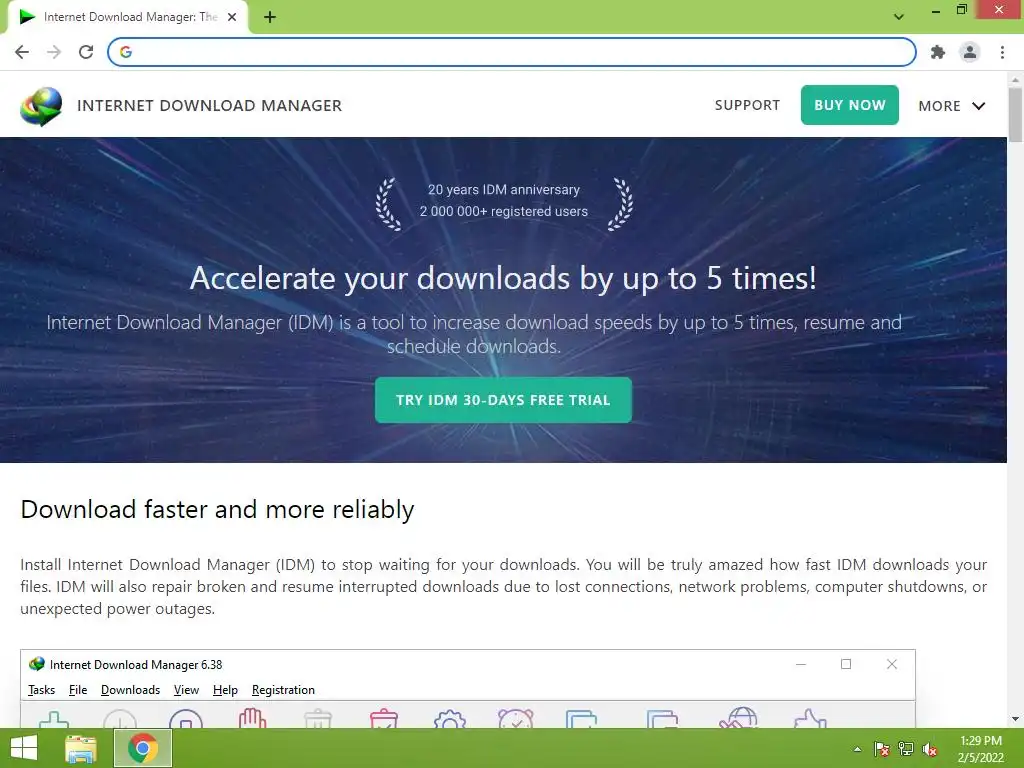Open the File menu in the IDM screenshot
The height and width of the screenshot is (768, 1024).
78,690
